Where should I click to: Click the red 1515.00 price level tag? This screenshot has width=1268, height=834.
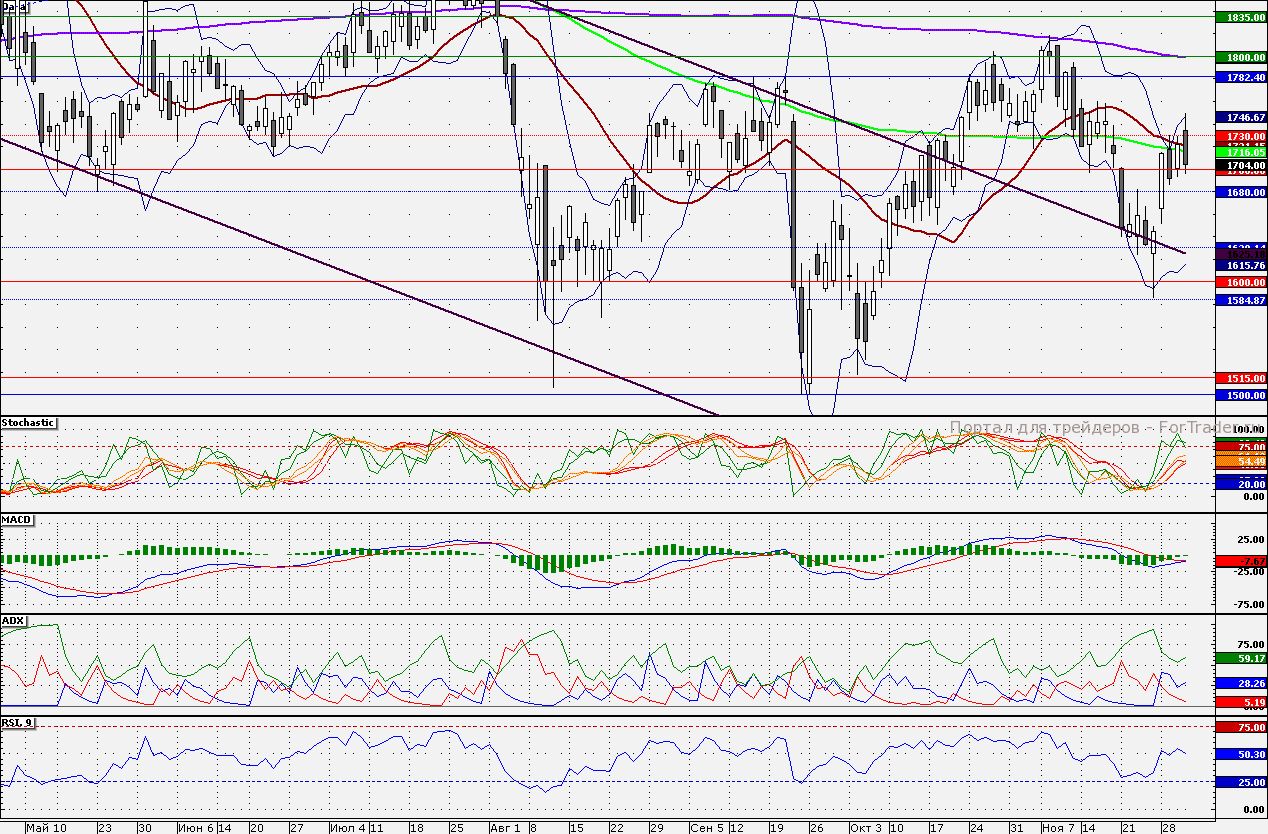click(x=1240, y=379)
